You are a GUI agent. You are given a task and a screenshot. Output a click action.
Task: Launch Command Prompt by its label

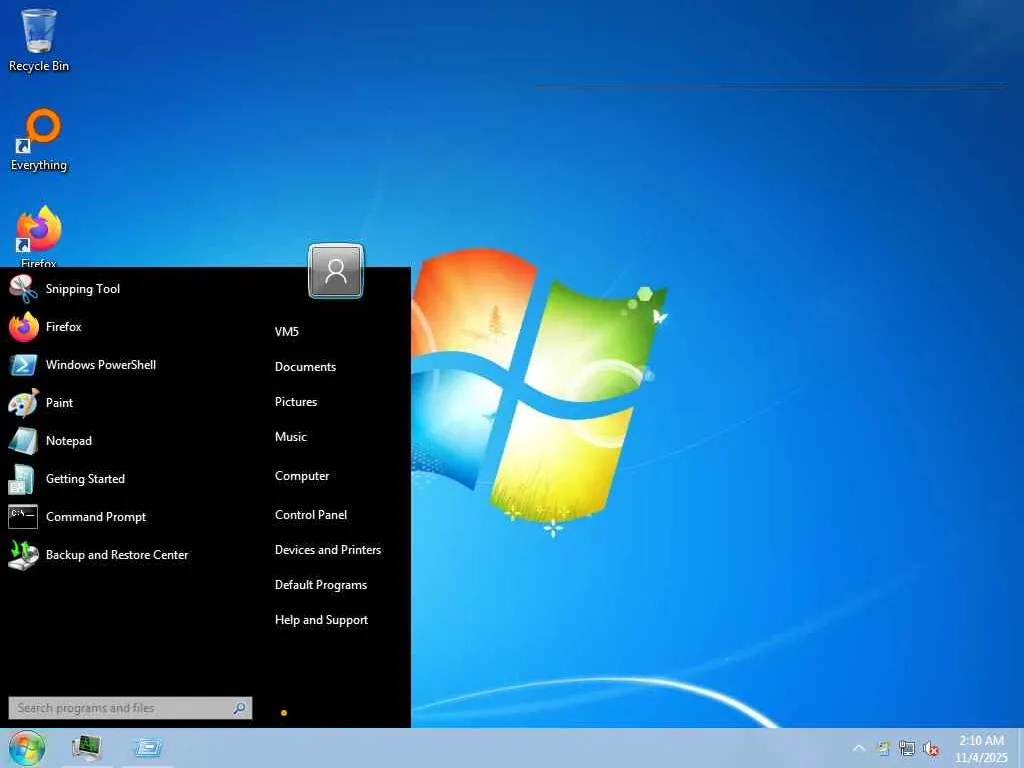[96, 517]
